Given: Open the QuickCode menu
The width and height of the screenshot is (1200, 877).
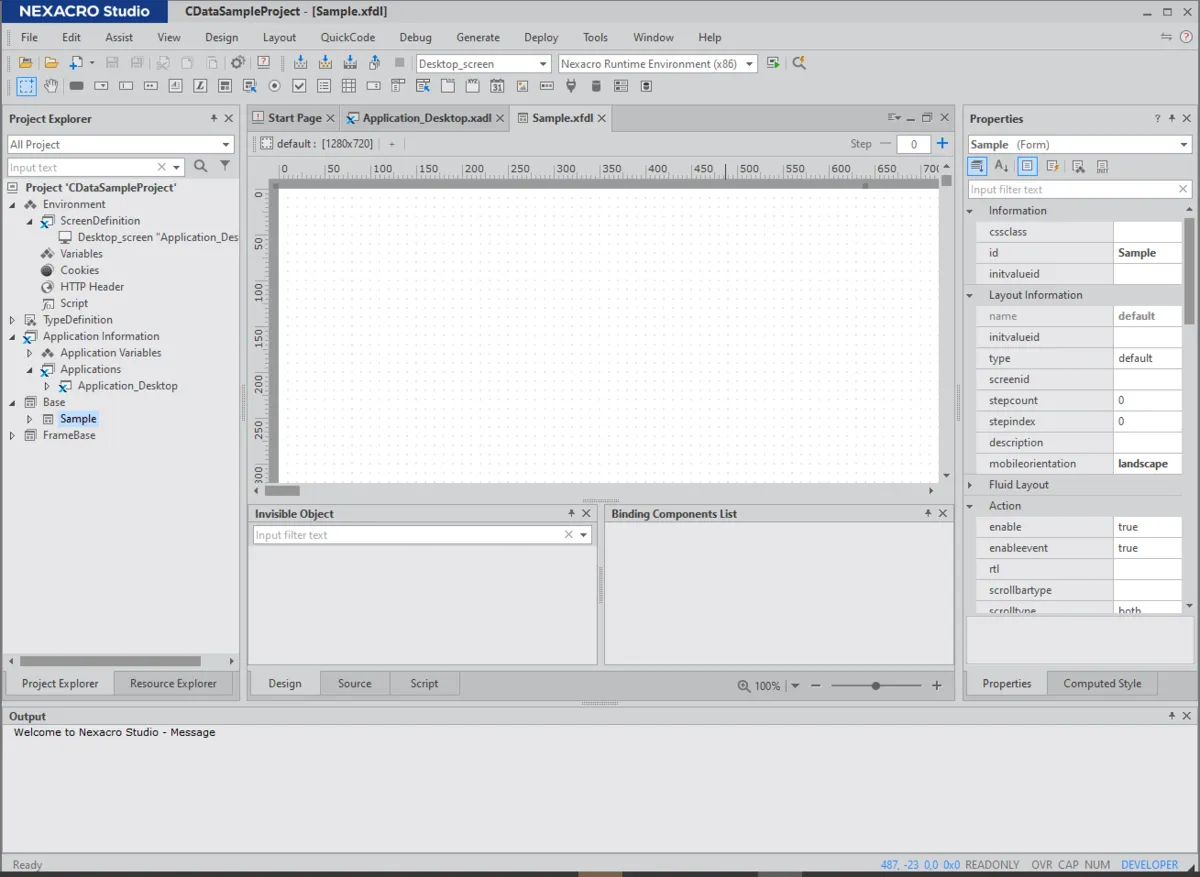Looking at the screenshot, I should click(x=347, y=37).
